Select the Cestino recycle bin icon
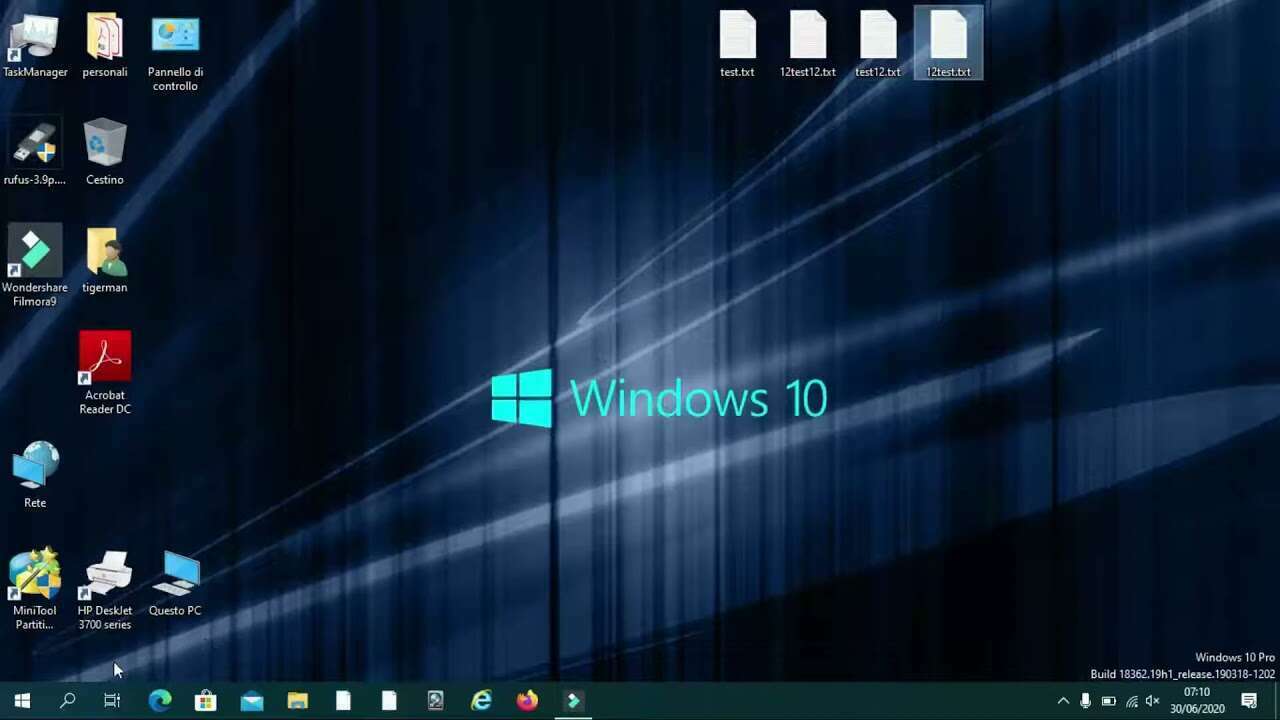The image size is (1280, 720). point(105,153)
